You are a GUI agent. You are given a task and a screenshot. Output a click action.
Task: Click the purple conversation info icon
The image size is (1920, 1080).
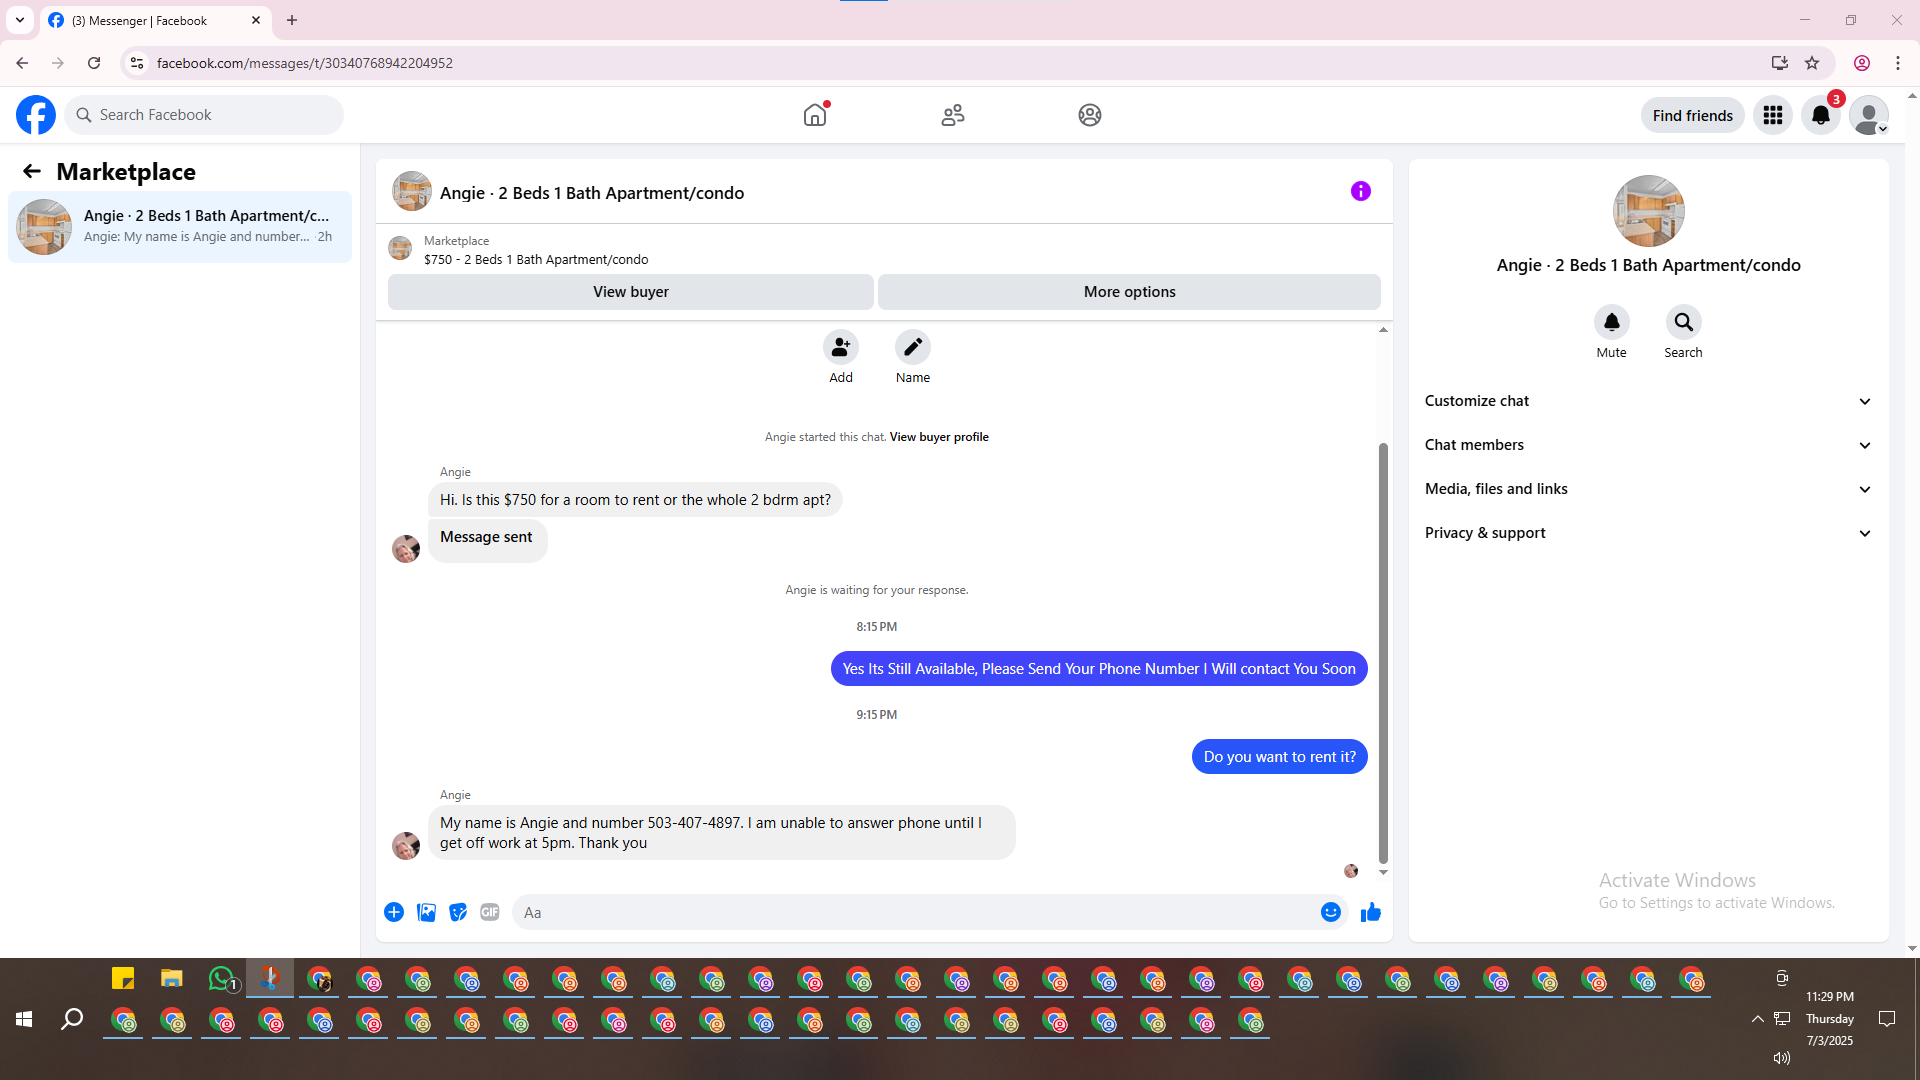1360,191
